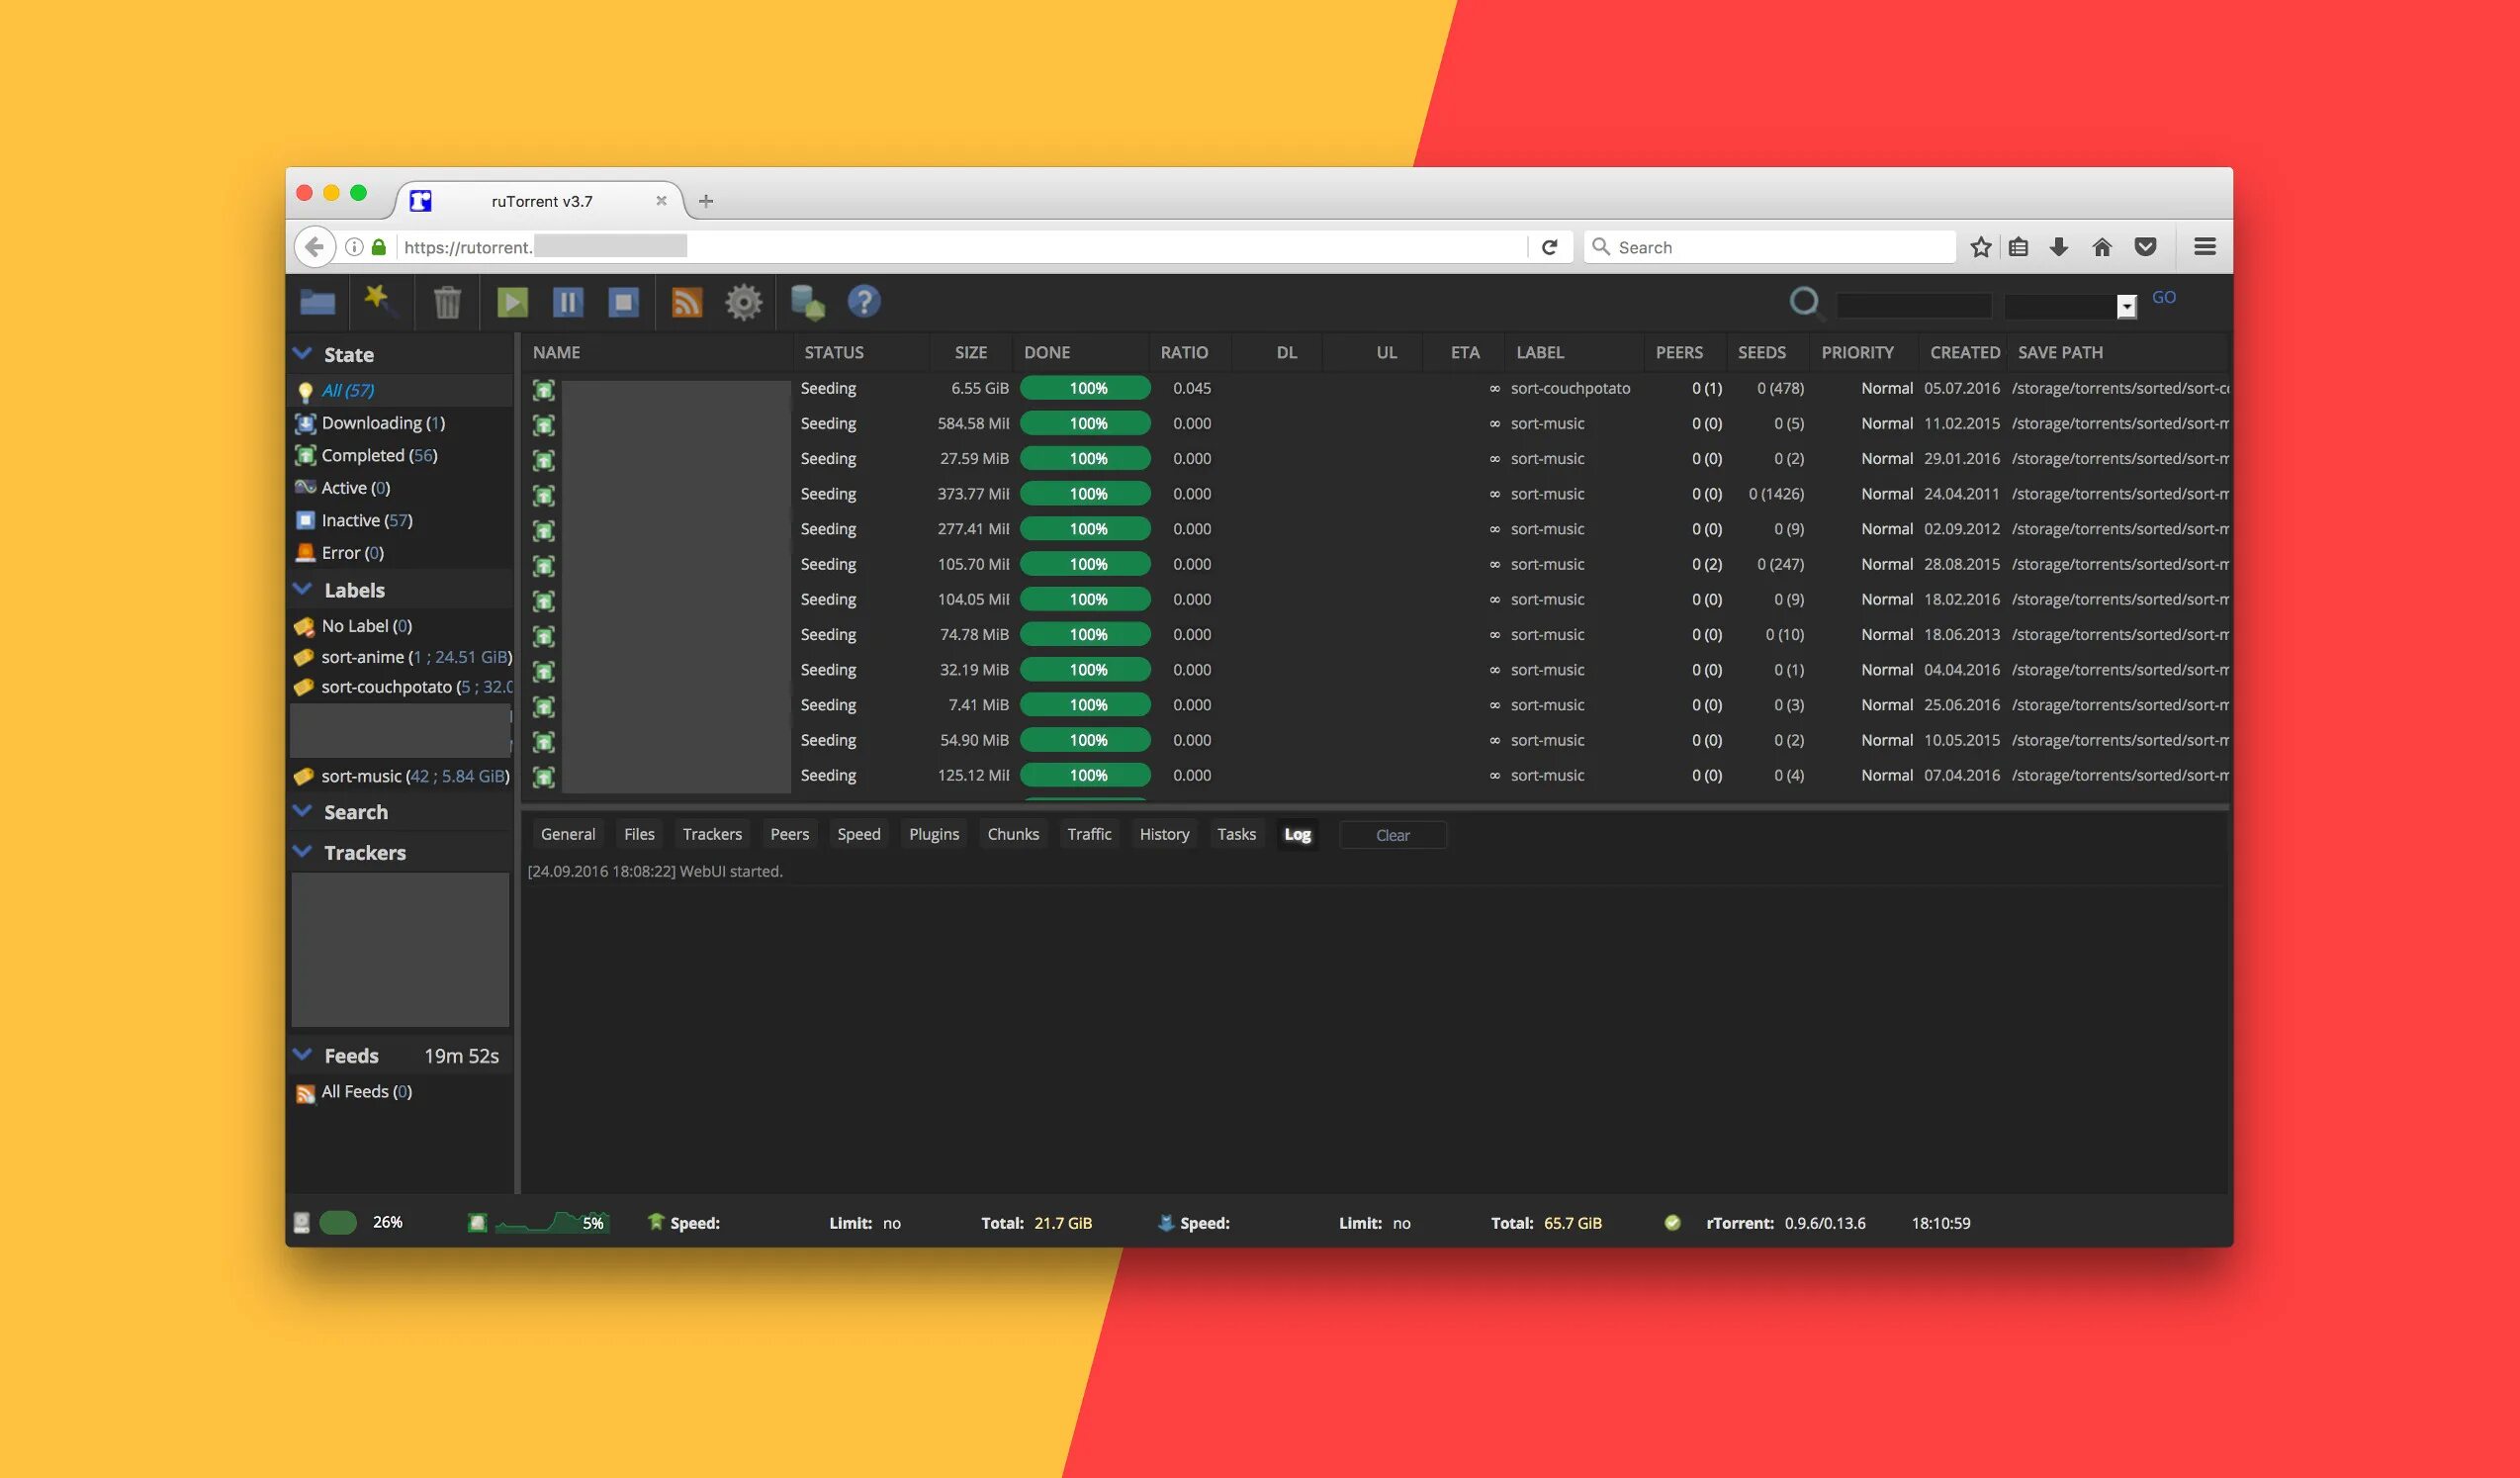Collapse the Feeds panel
Screen dimensions: 2520x1478
302,1055
